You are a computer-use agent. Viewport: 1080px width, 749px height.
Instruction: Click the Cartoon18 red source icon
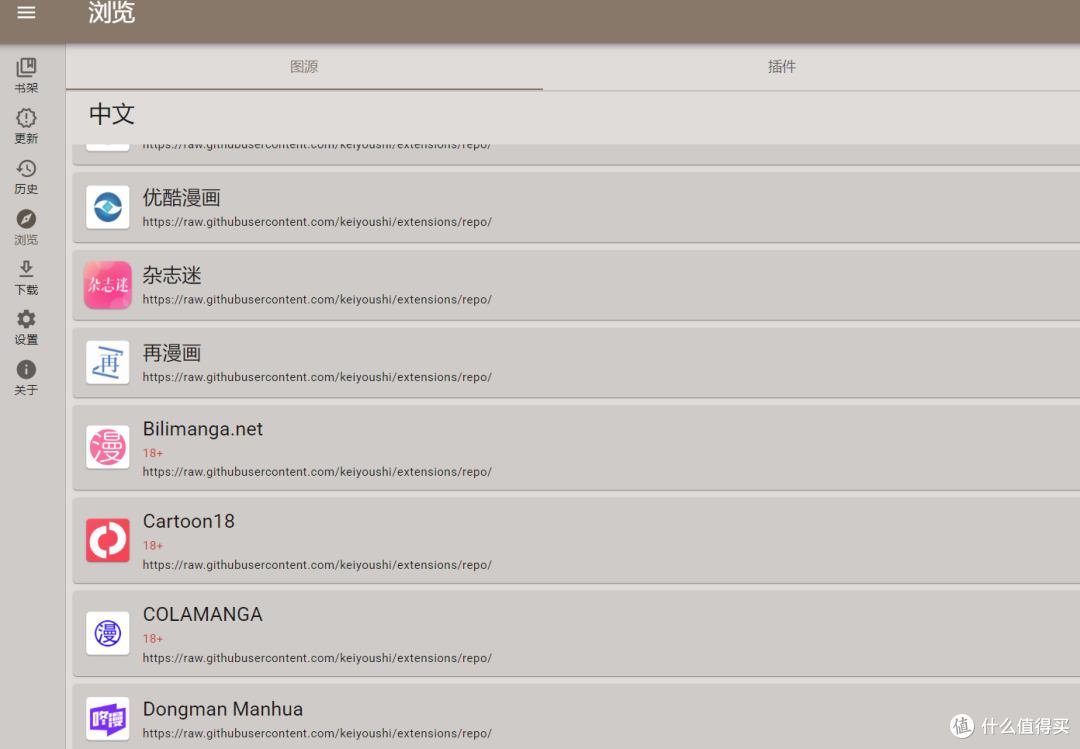(x=107, y=540)
